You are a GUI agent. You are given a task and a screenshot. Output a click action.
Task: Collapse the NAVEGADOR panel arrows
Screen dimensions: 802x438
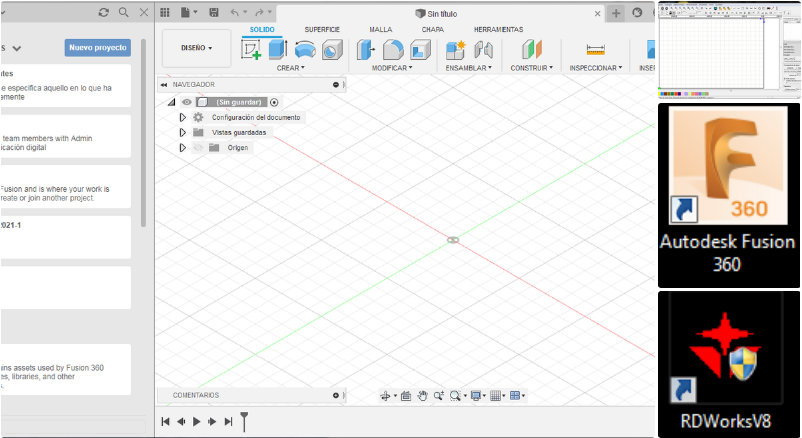[164, 85]
